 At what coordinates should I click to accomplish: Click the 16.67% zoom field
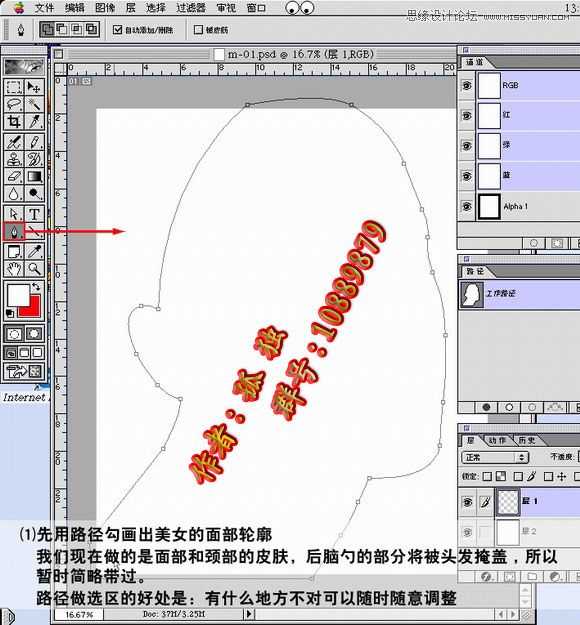(x=79, y=614)
